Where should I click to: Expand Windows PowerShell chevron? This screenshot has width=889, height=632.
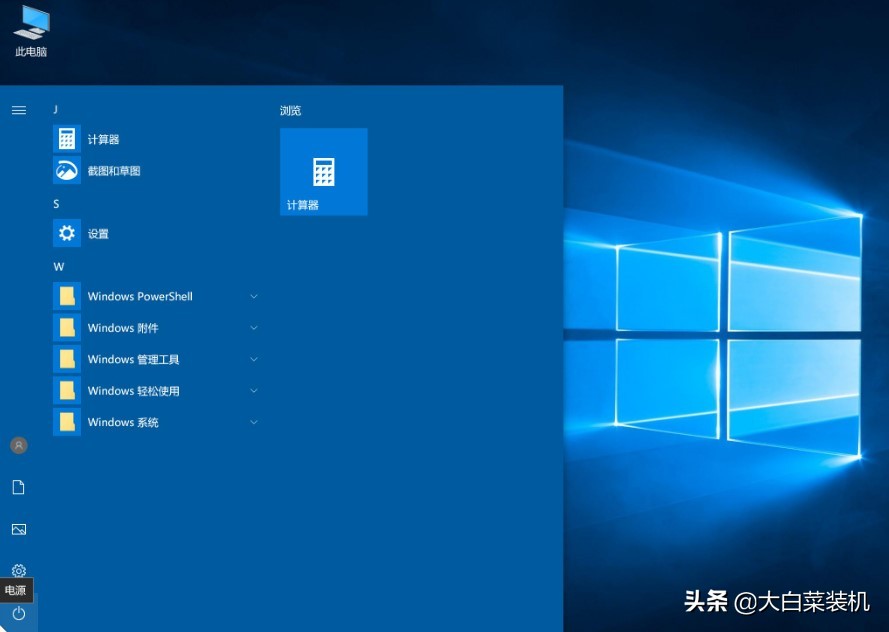pyautogui.click(x=254, y=296)
